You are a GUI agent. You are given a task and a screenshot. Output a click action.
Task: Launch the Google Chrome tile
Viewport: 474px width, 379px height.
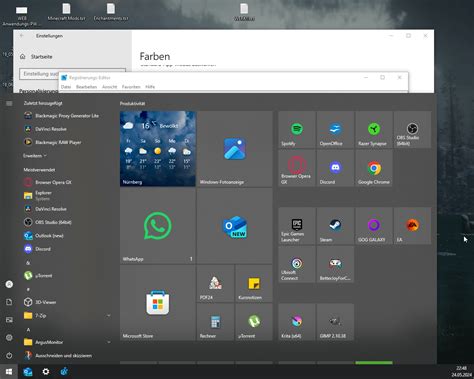pos(374,168)
